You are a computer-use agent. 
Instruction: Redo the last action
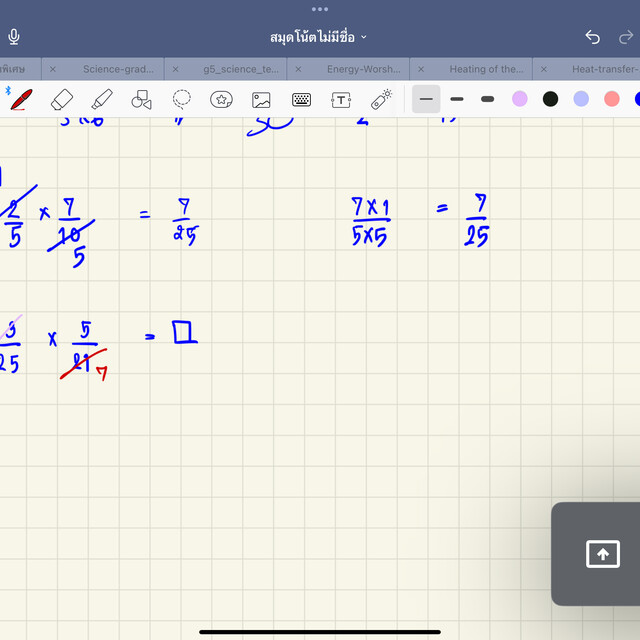626,38
